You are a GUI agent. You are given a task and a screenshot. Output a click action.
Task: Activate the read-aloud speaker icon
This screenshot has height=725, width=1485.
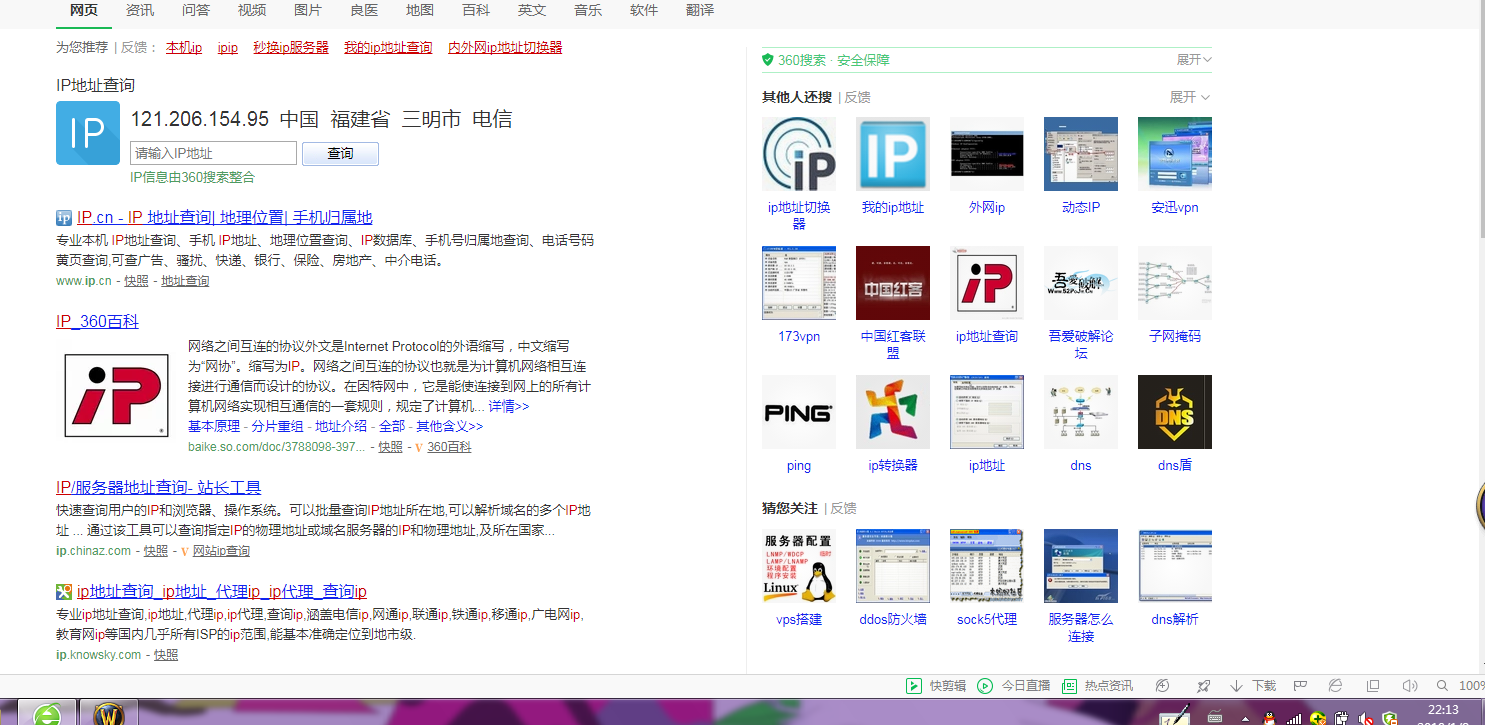tap(1410, 686)
